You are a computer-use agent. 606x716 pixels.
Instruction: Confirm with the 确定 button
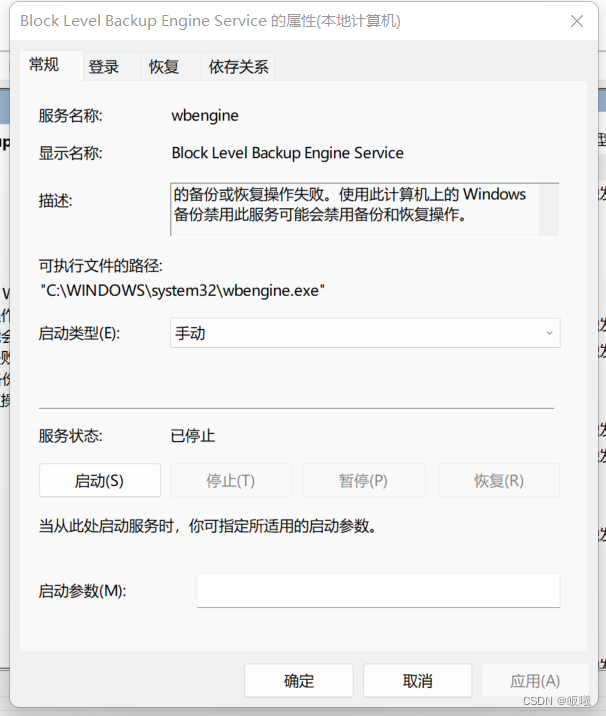(x=299, y=681)
